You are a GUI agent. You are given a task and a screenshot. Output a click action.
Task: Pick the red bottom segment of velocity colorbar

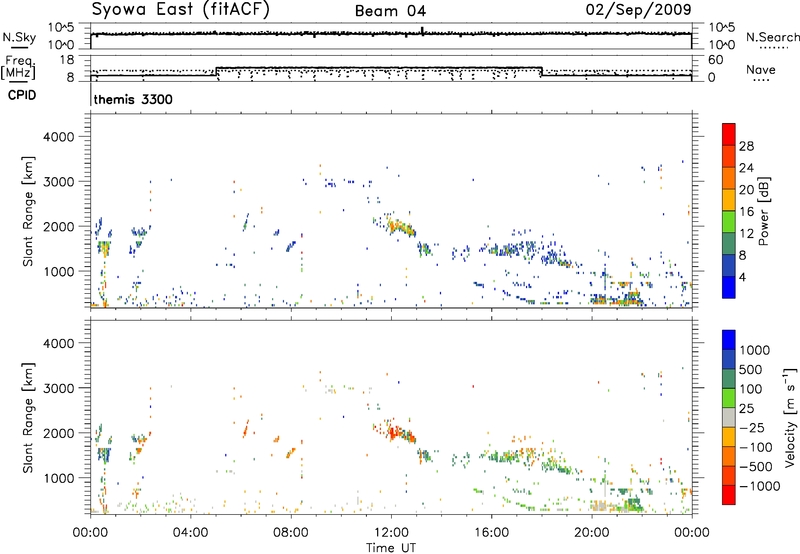click(x=729, y=495)
